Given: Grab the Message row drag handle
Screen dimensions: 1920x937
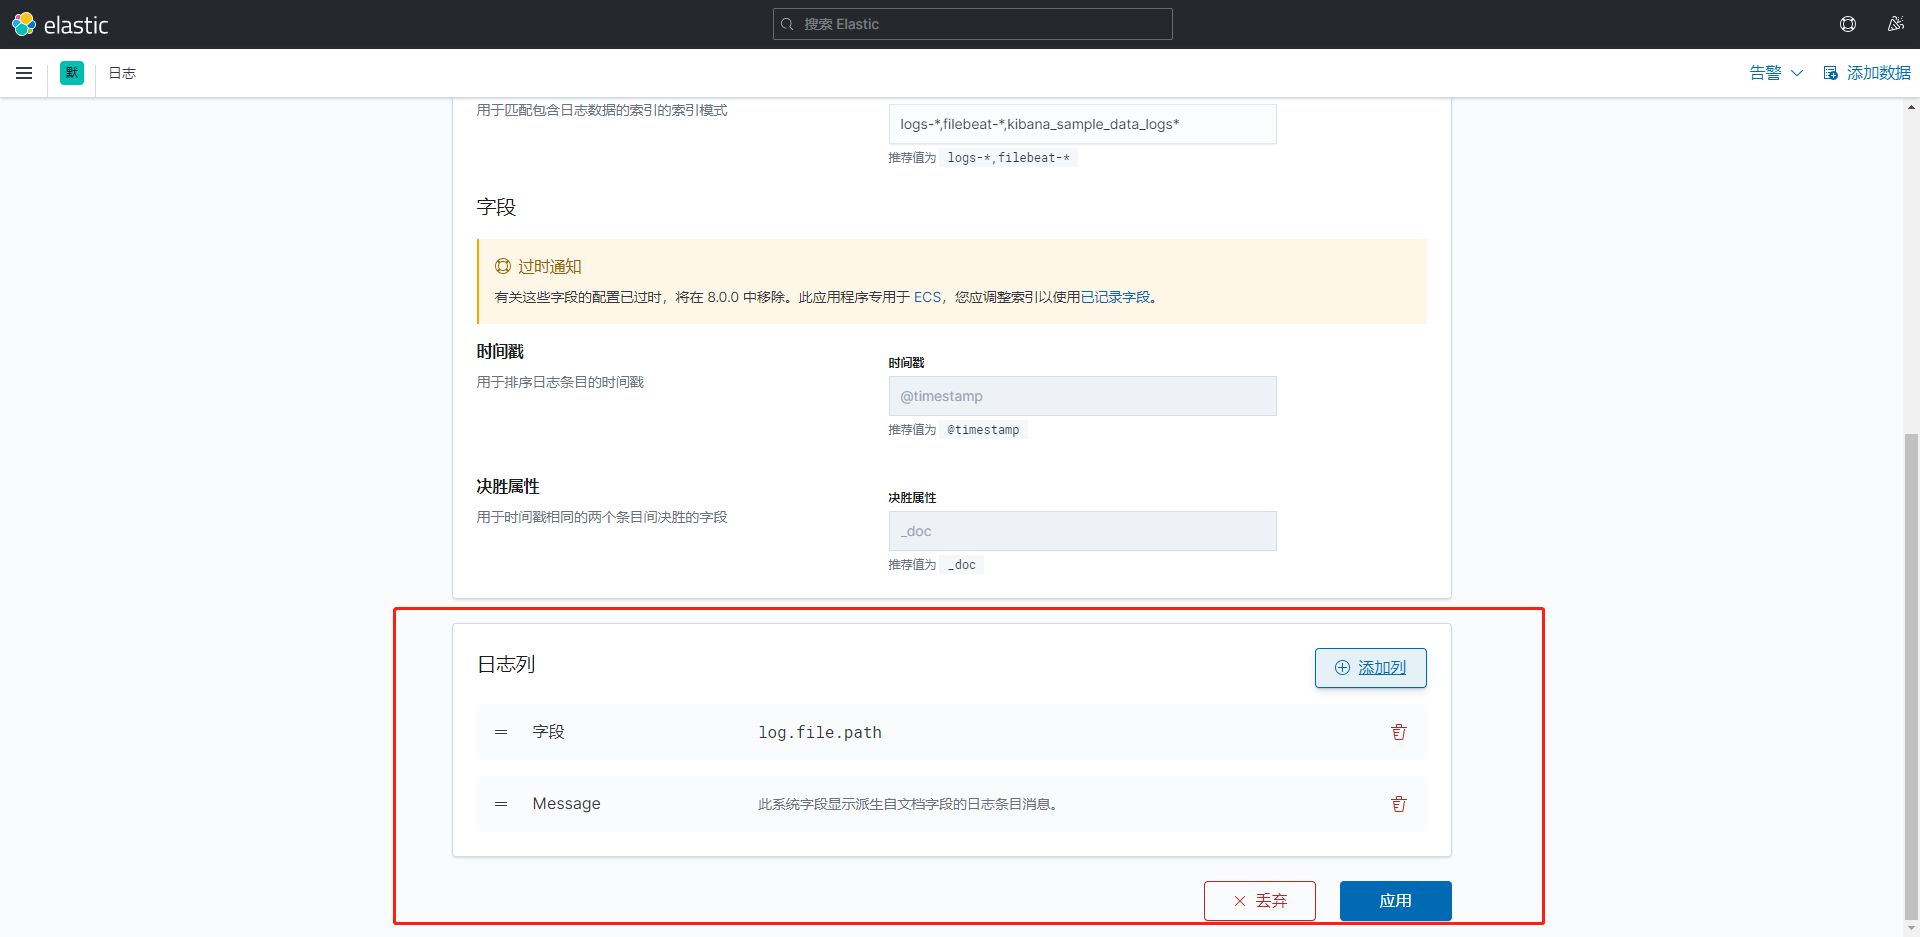Looking at the screenshot, I should click(x=501, y=804).
